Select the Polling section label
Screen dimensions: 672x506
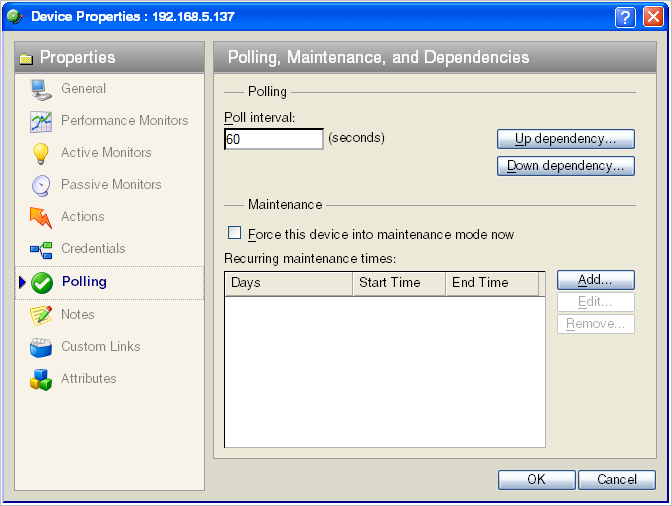[x=84, y=281]
